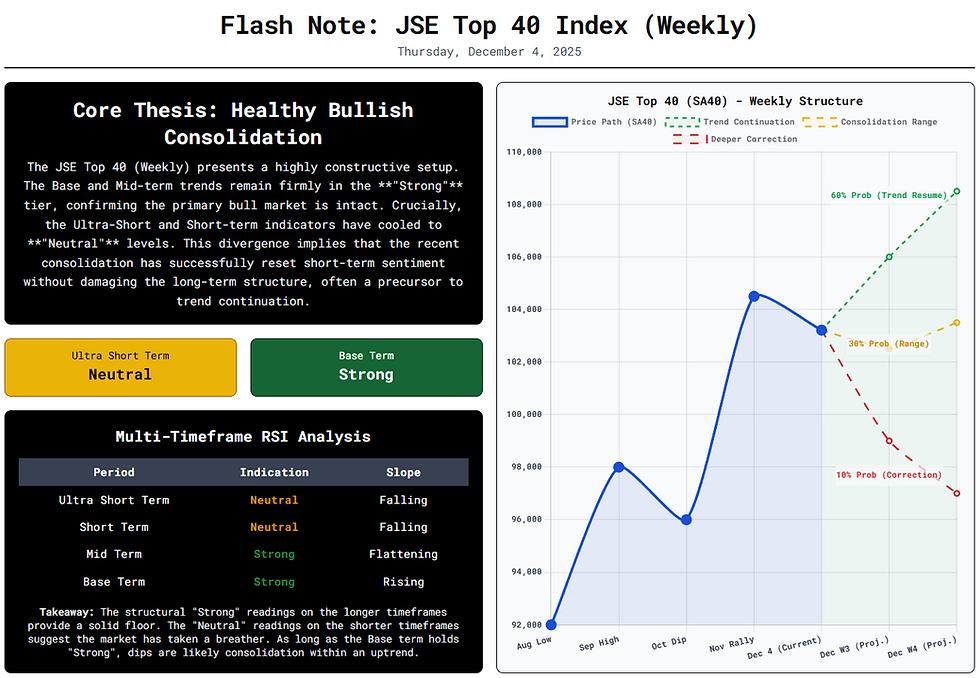The image size is (980, 678).
Task: Select the Indication column header
Action: [274, 472]
